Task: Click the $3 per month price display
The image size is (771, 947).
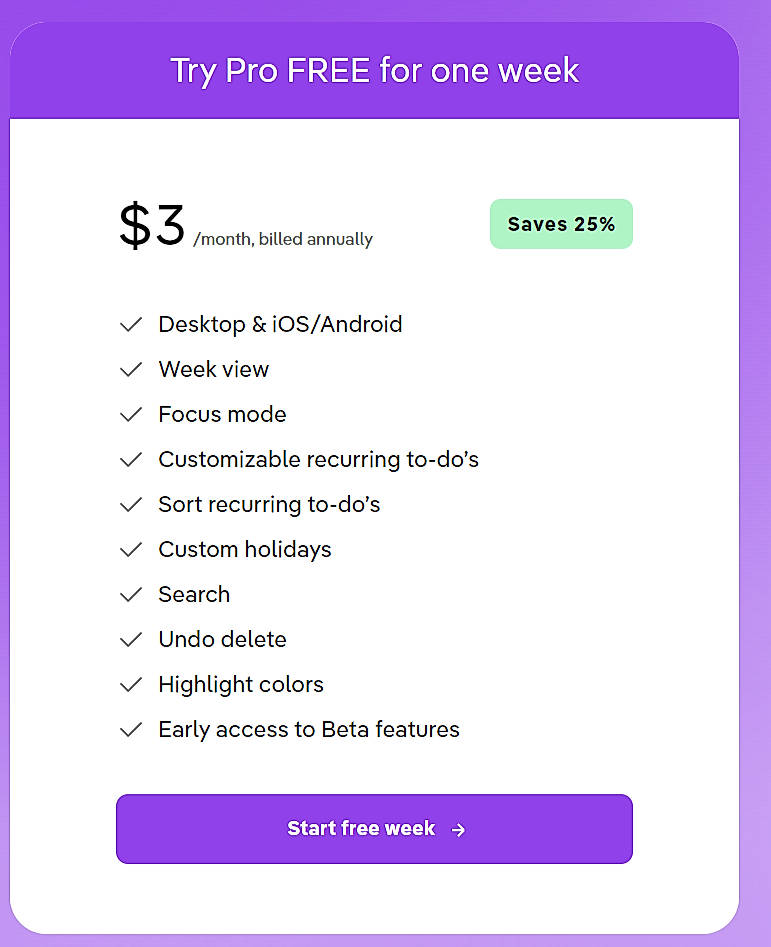Action: [x=151, y=222]
